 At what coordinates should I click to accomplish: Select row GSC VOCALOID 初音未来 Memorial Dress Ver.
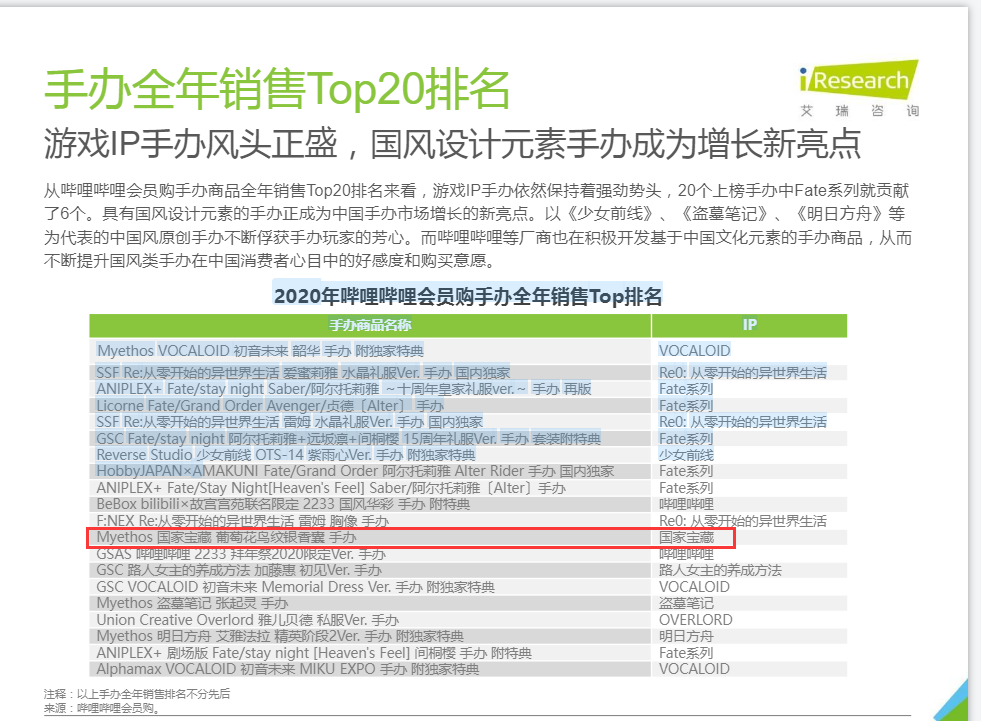click(468, 587)
